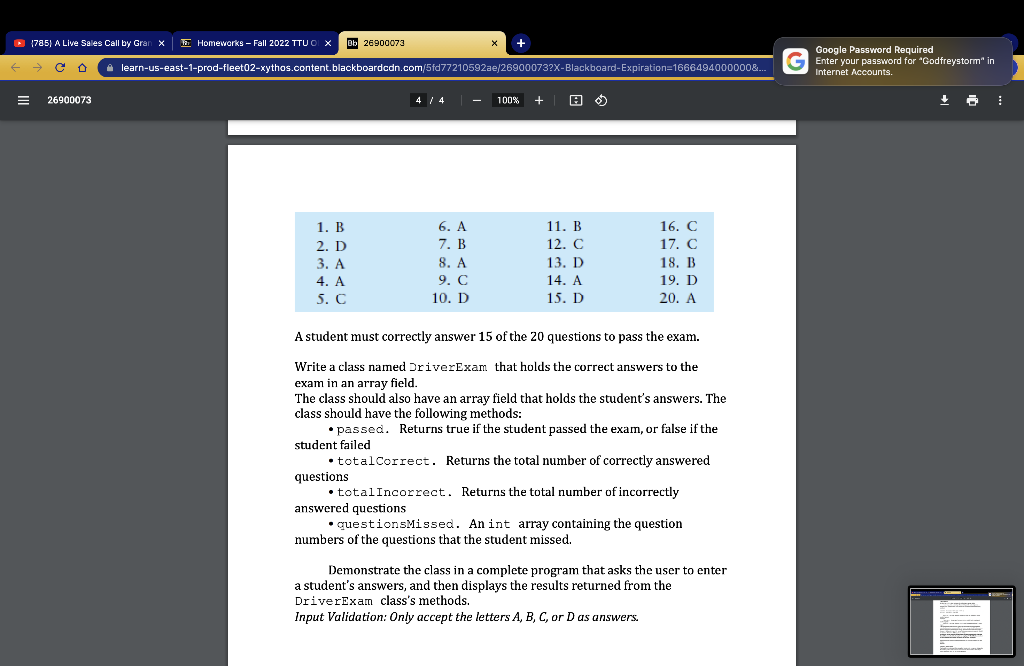Rotate the page counterclockwise
Viewport: 1024px width, 666px height.
coord(599,99)
